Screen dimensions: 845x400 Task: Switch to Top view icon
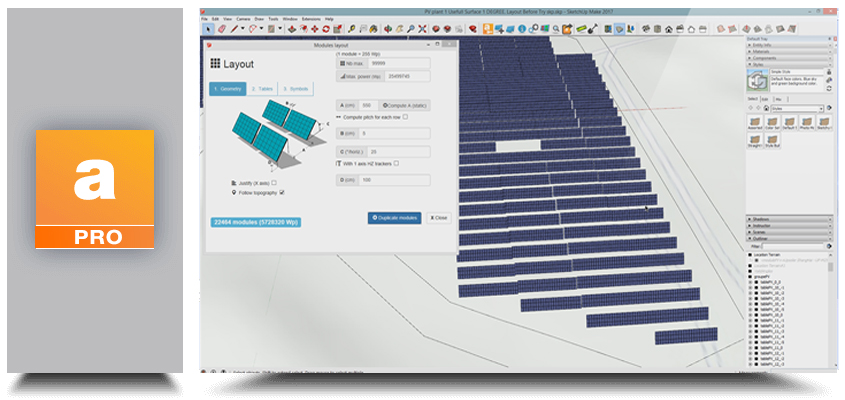point(656,29)
